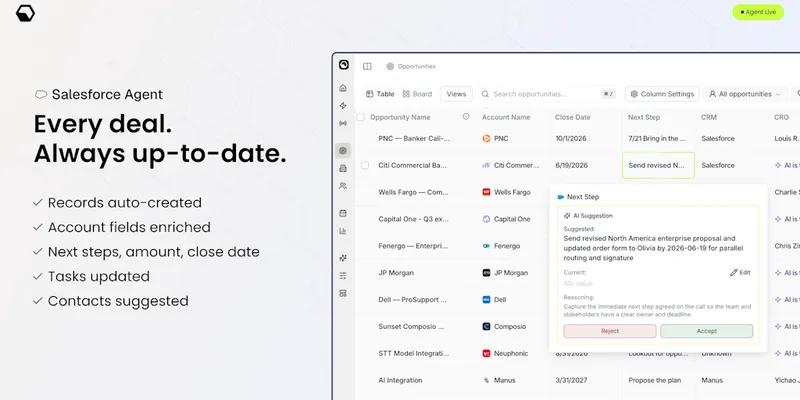Click Salesforce CRM cell in PNC row
800x400 pixels.
pos(718,138)
